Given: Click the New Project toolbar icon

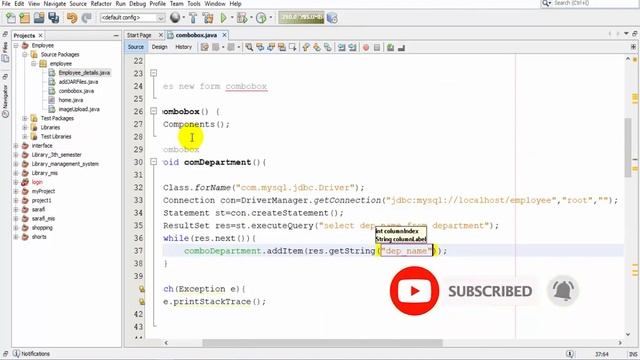Looking at the screenshot, I should tap(24, 18).
